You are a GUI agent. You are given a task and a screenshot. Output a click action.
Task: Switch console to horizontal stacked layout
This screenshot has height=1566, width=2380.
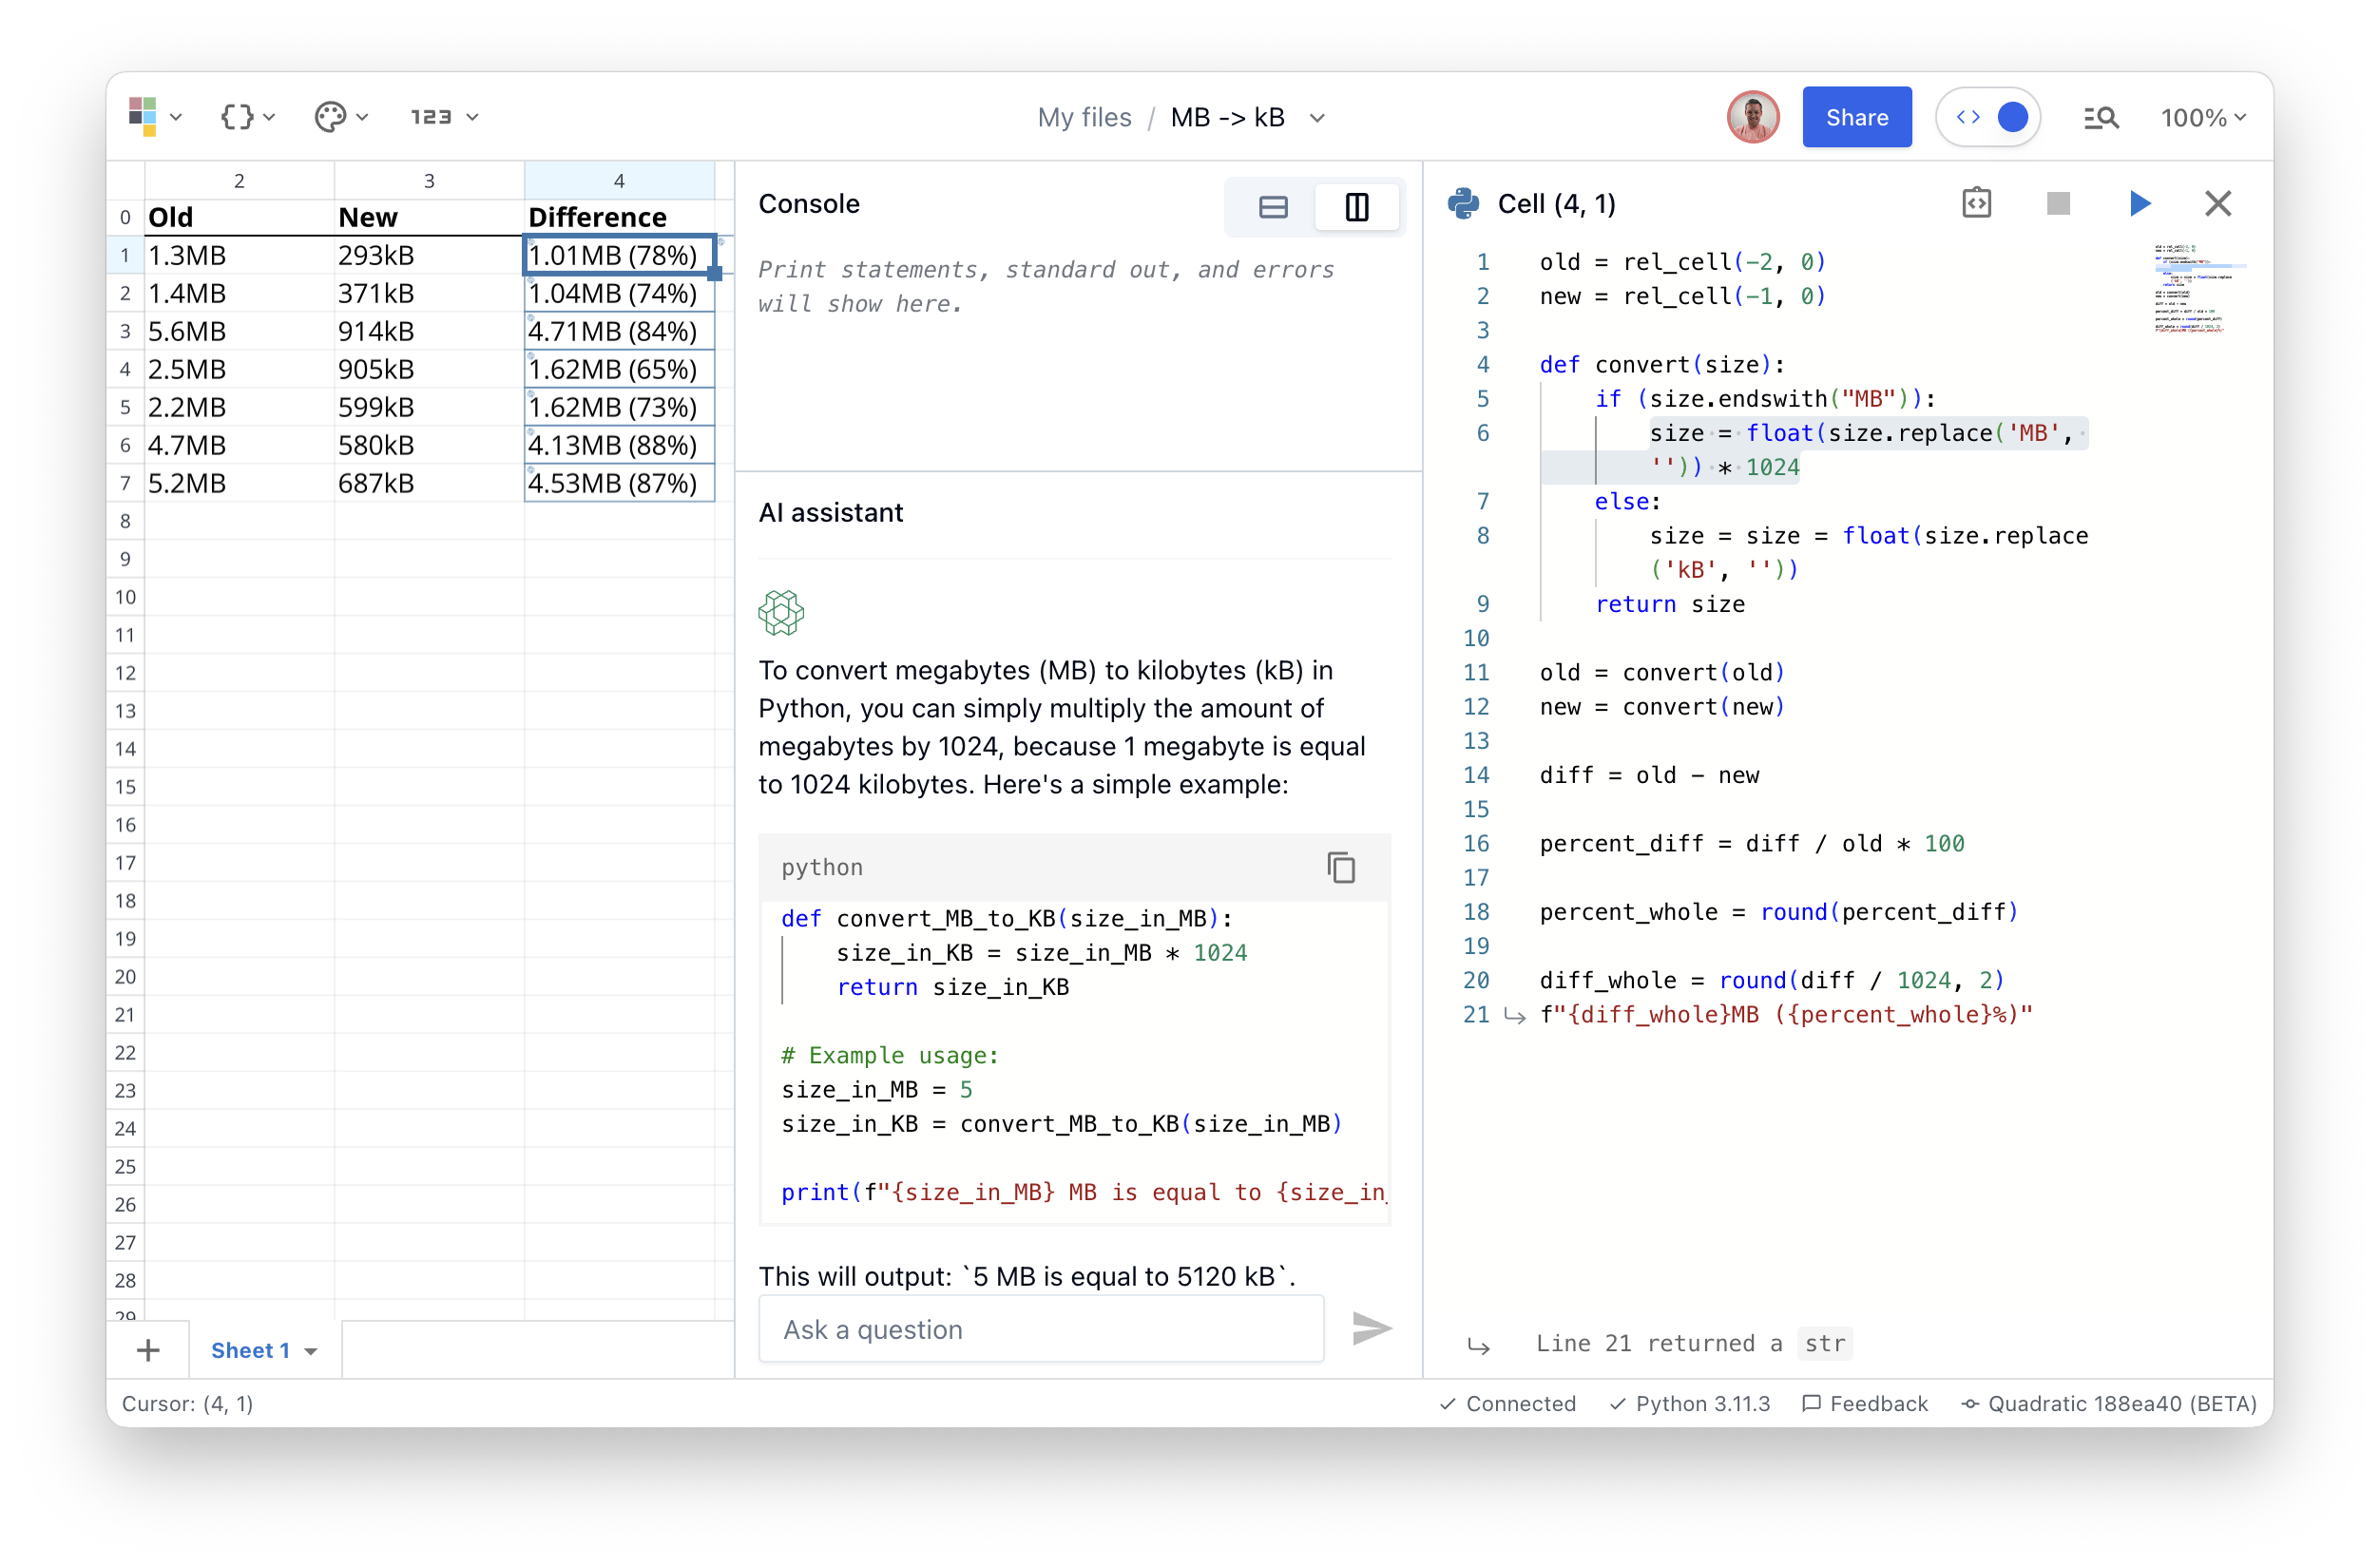1272,207
